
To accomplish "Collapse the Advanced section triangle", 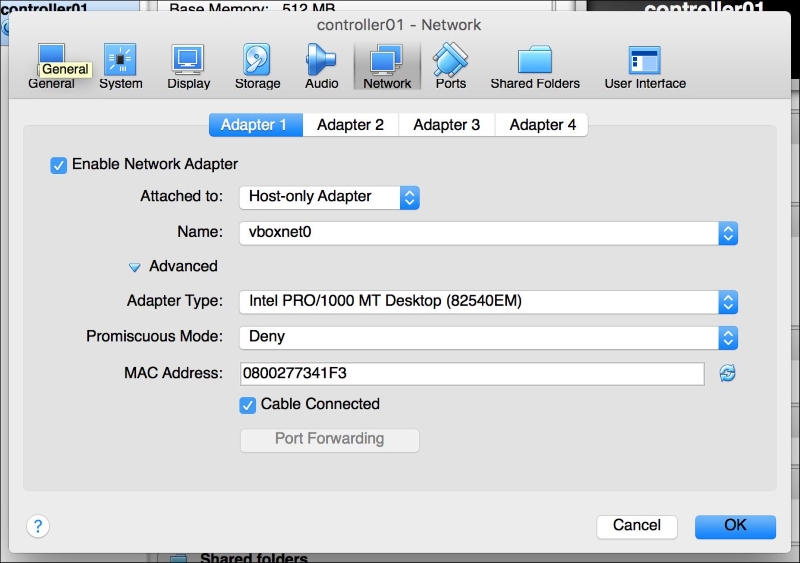I will (x=134, y=267).
